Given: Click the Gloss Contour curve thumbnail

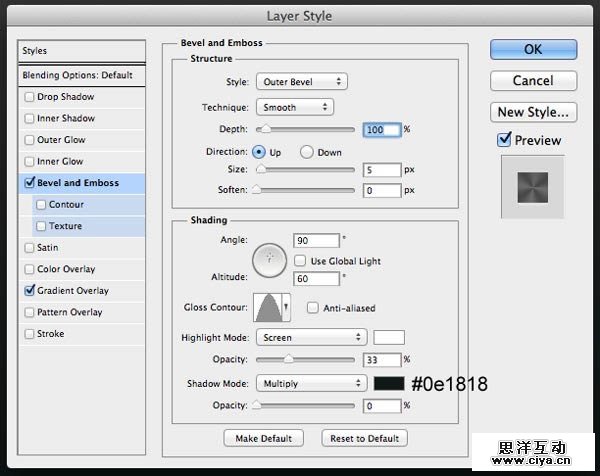Looking at the screenshot, I should coord(270,307).
